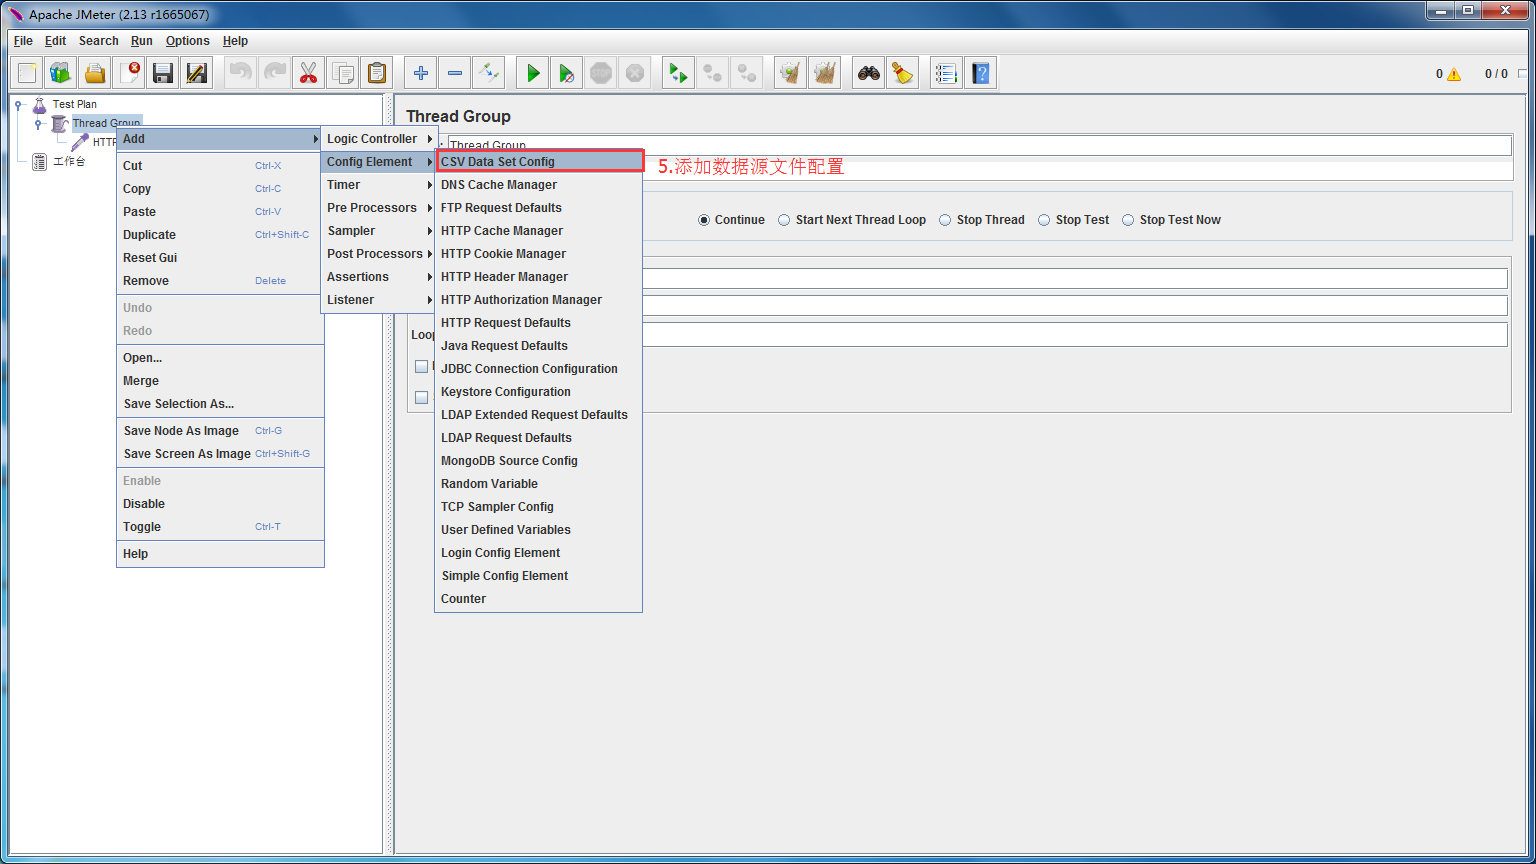Viewport: 1536px width, 864px height.
Task: Open the Run menu
Action: [x=142, y=41]
